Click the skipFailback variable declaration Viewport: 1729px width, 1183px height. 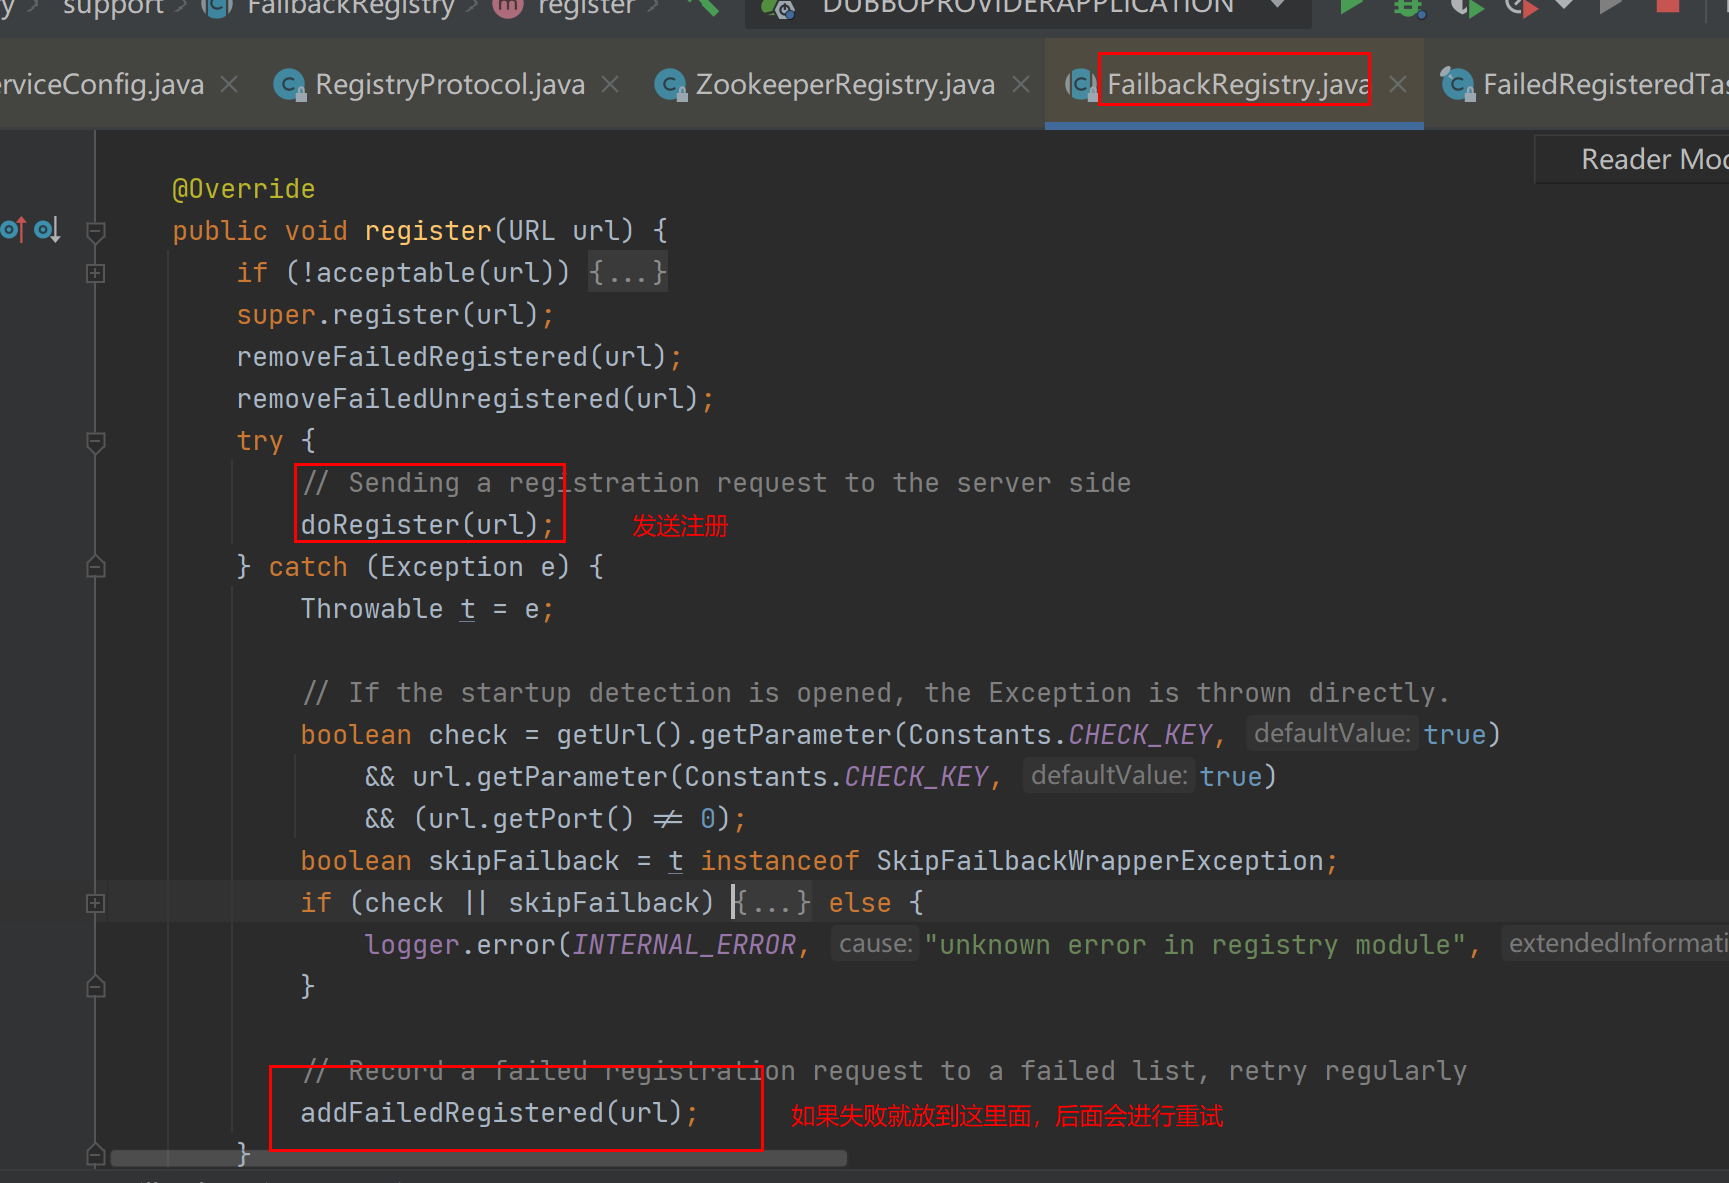[x=524, y=861]
